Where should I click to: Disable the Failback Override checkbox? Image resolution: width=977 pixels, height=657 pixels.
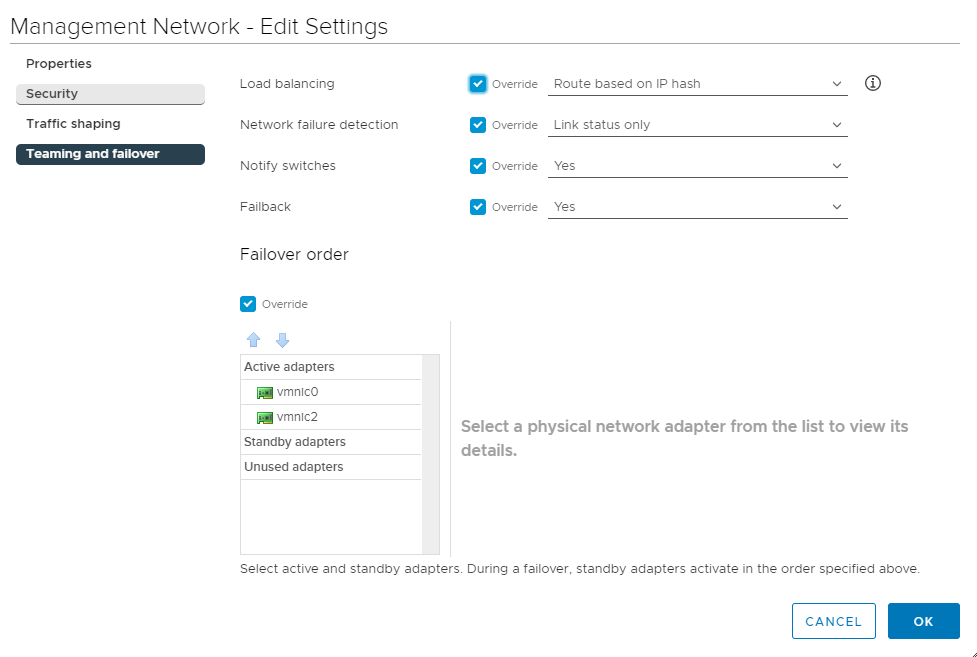coord(478,207)
